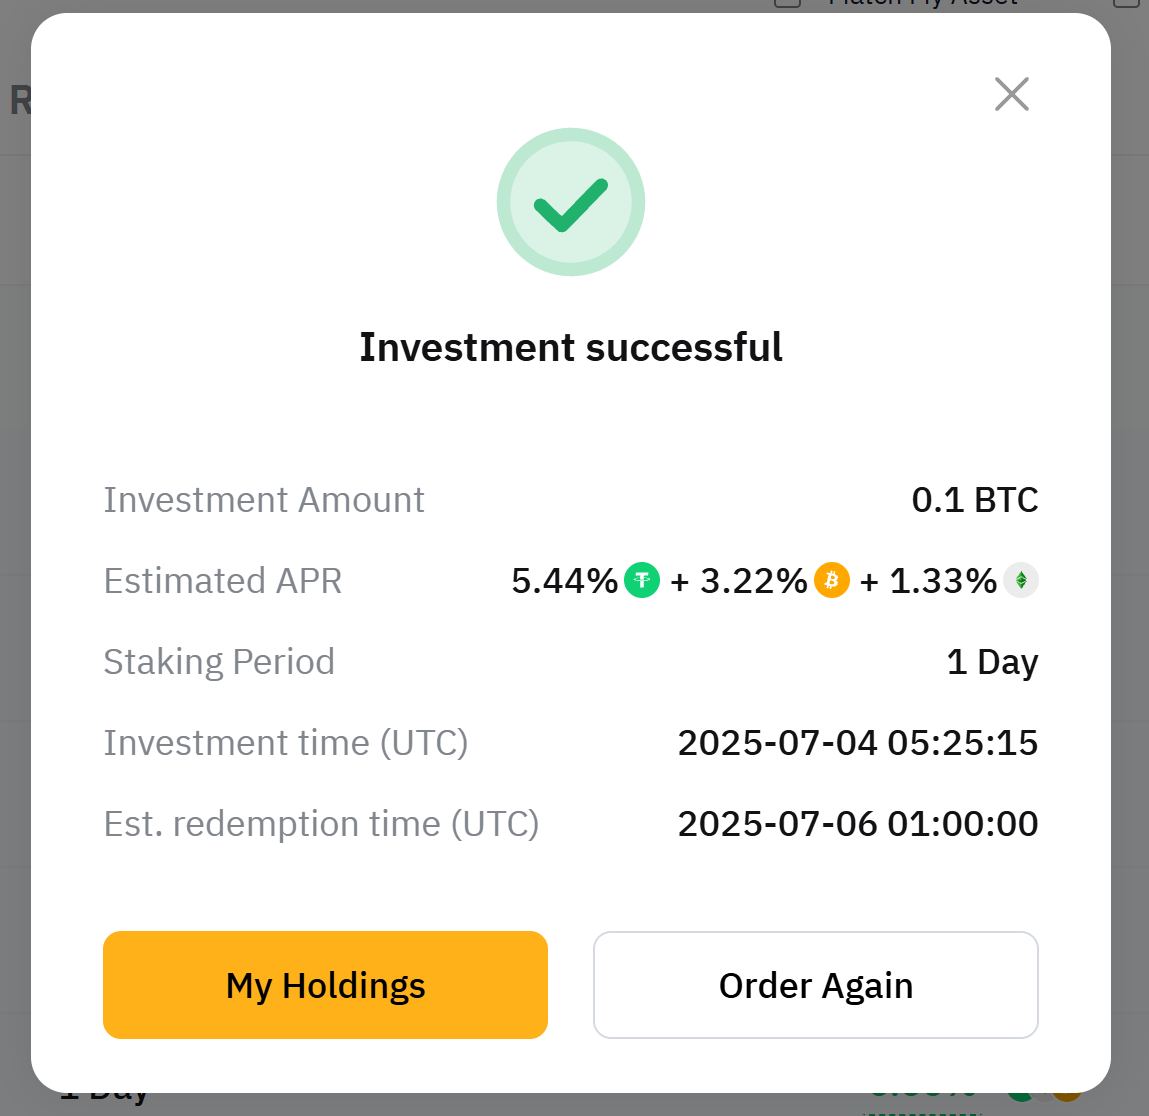Click the Estimated APR label
1149x1116 pixels.
coord(223,581)
